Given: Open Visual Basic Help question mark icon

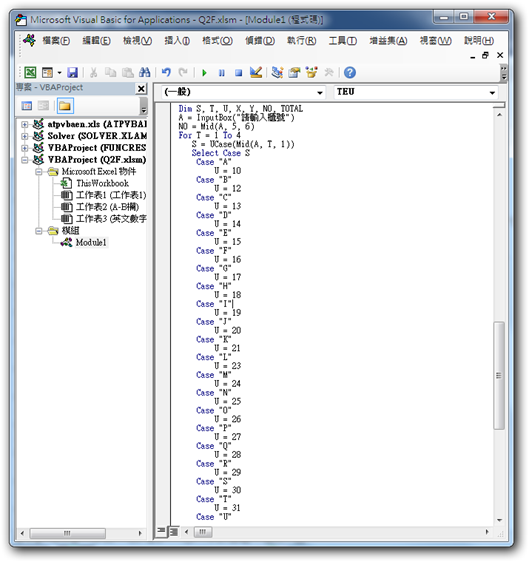Looking at the screenshot, I should coord(350,73).
